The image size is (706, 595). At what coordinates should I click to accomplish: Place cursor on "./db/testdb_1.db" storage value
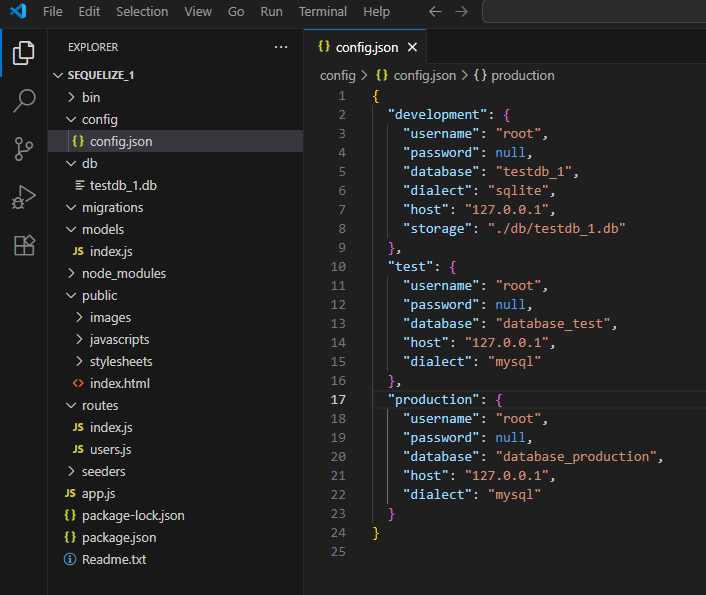(557, 229)
